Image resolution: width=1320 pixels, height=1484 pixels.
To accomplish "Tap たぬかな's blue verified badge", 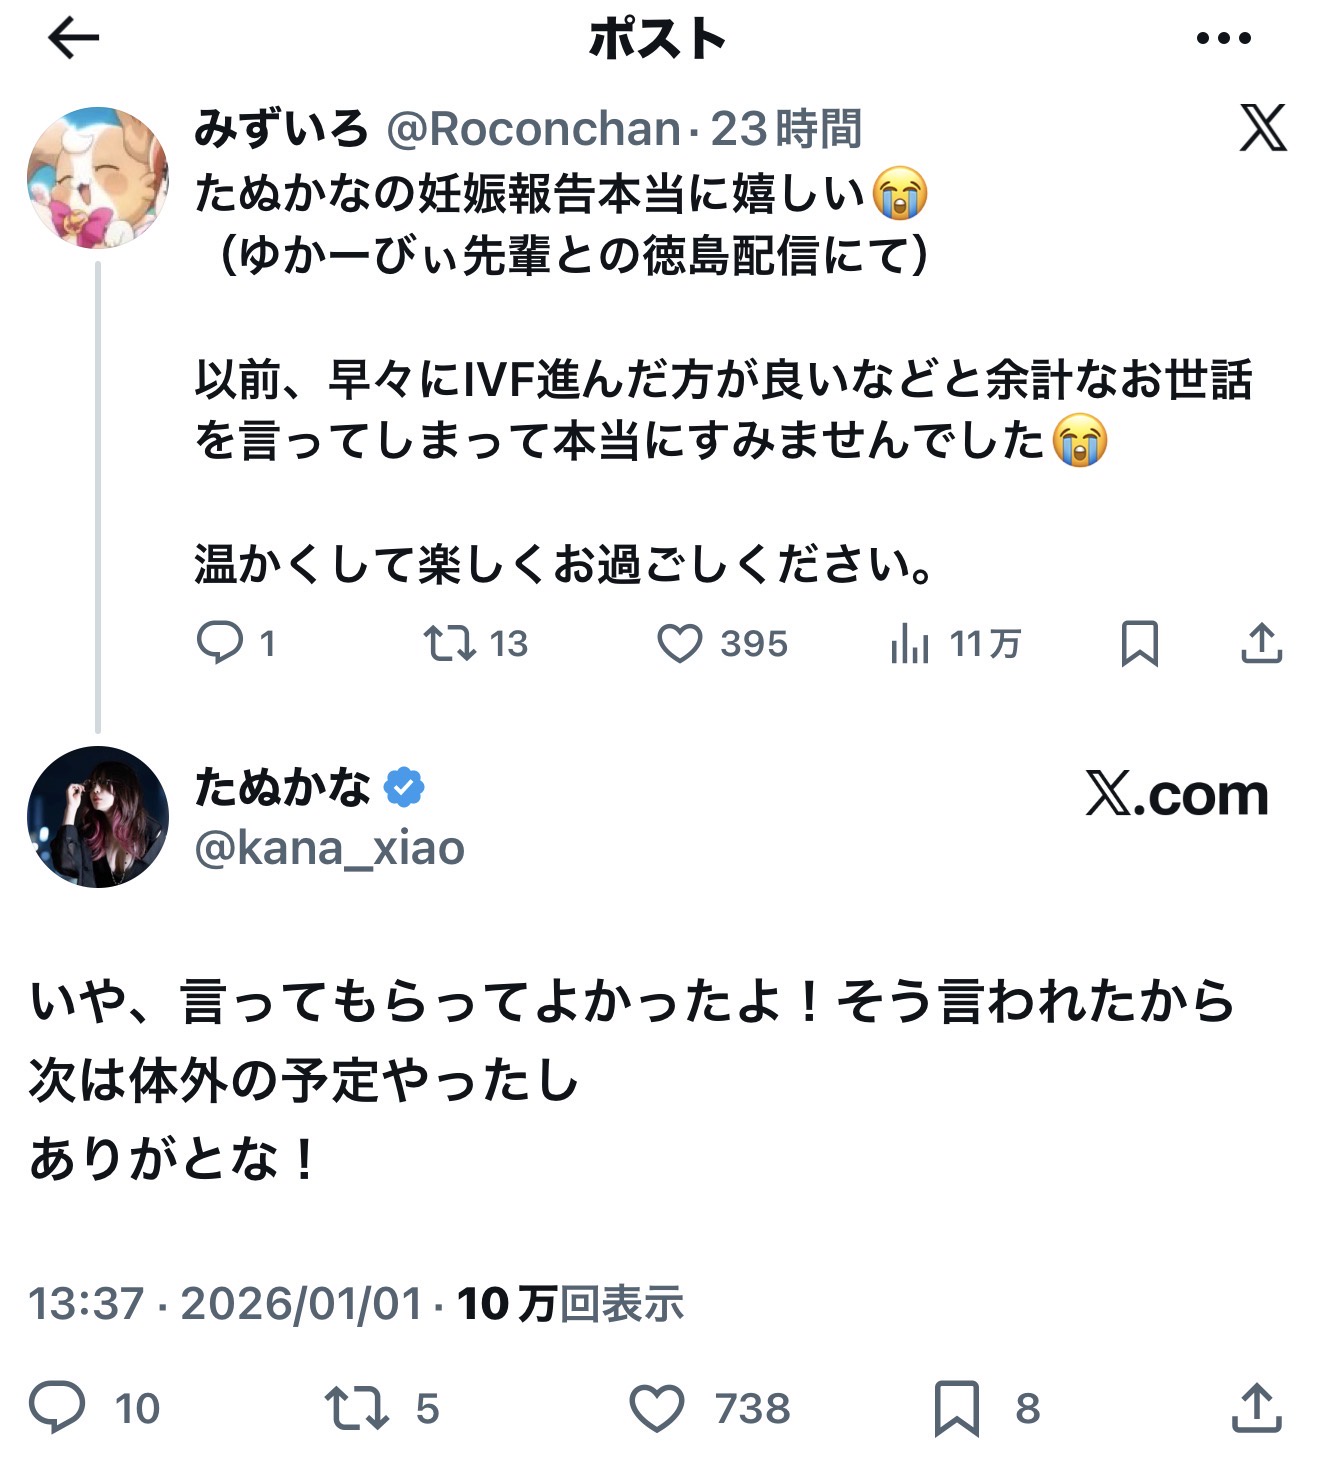I will [403, 788].
